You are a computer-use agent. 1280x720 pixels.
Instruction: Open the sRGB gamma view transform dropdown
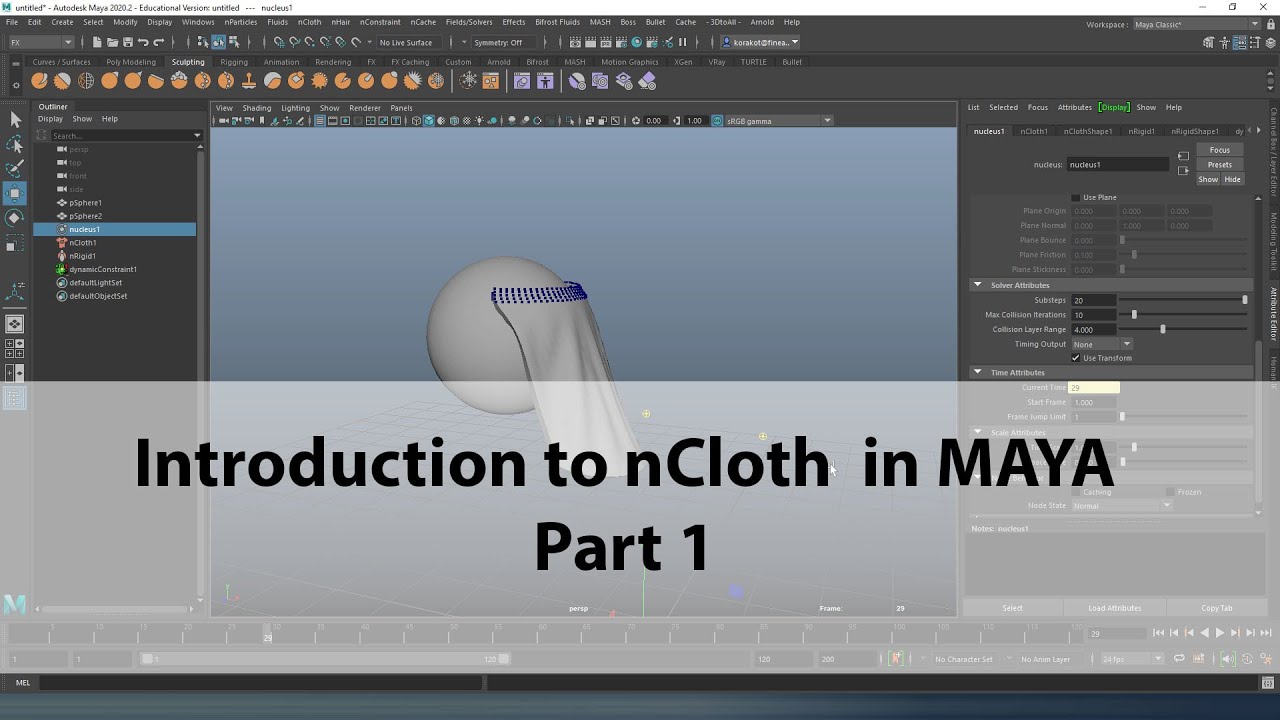click(x=778, y=121)
